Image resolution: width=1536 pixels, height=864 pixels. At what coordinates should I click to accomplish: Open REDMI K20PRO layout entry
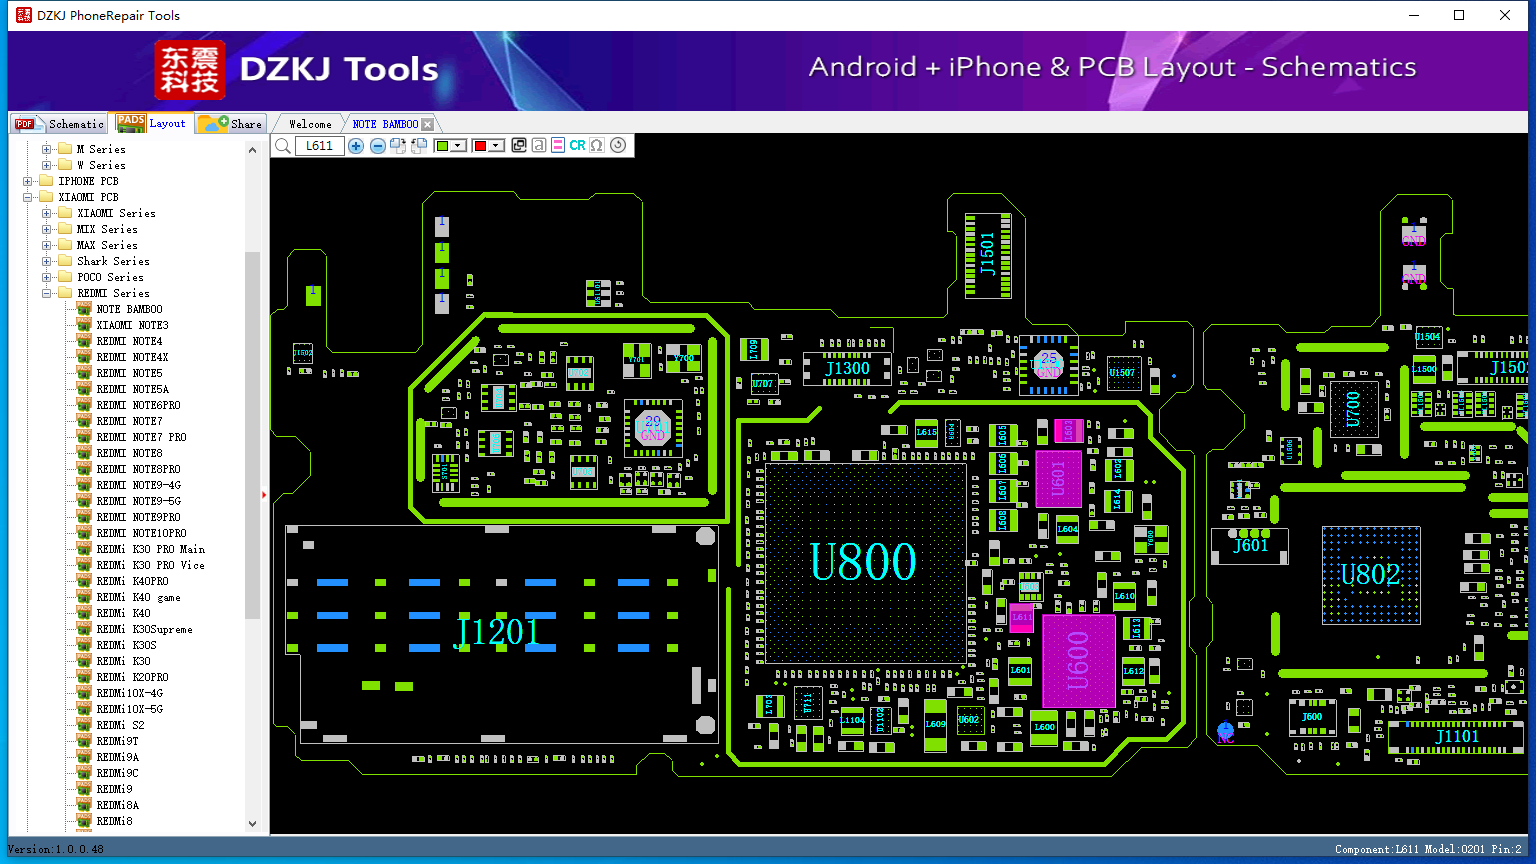coord(133,677)
